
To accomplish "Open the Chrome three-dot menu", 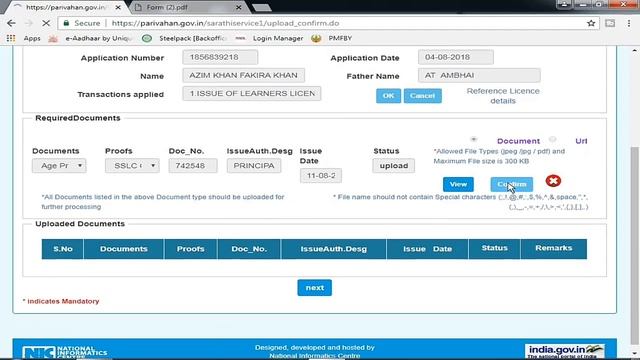I will click(629, 23).
